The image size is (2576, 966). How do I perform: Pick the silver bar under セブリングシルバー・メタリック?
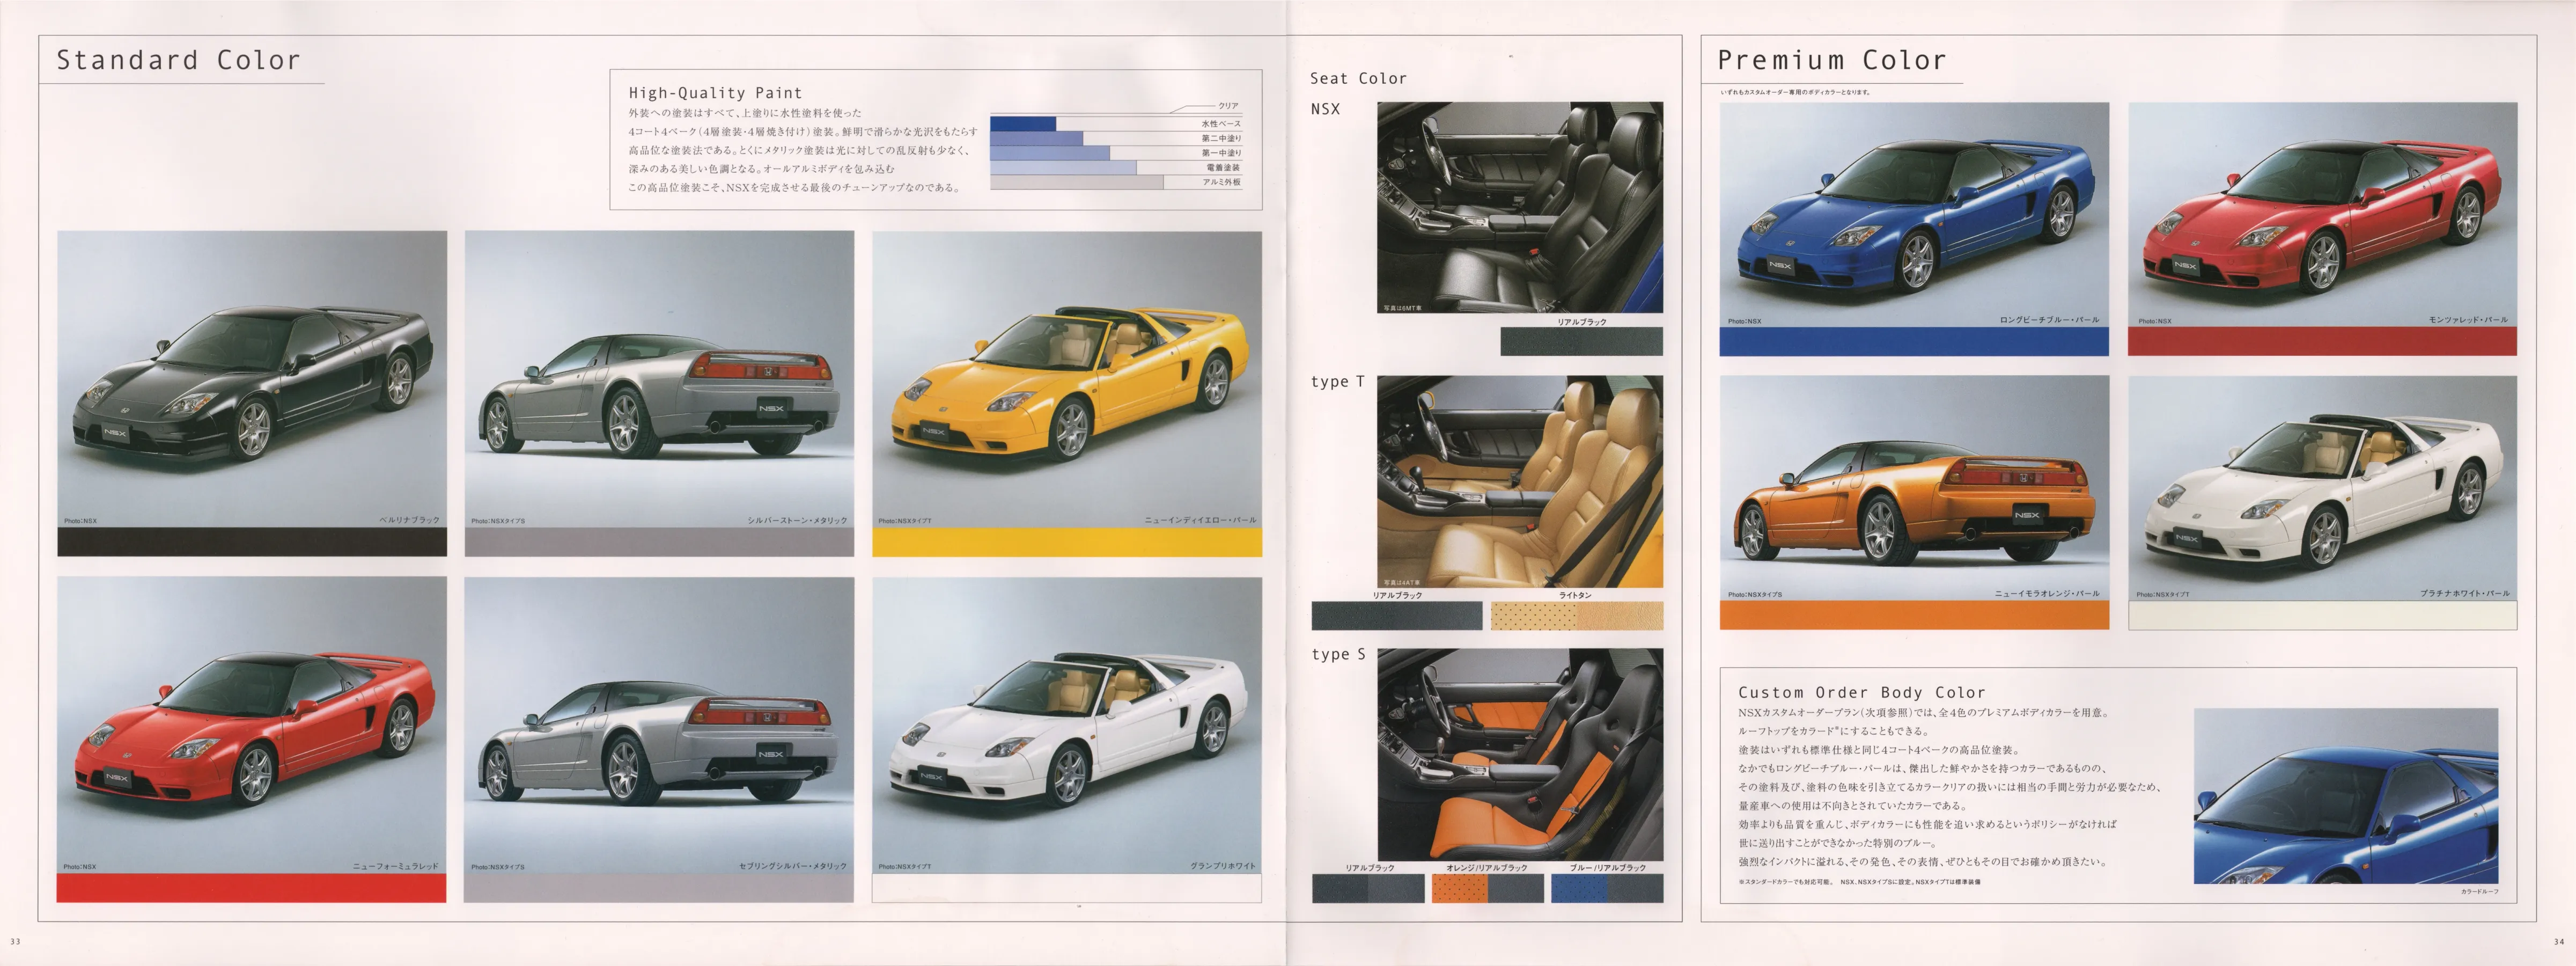coord(659,888)
